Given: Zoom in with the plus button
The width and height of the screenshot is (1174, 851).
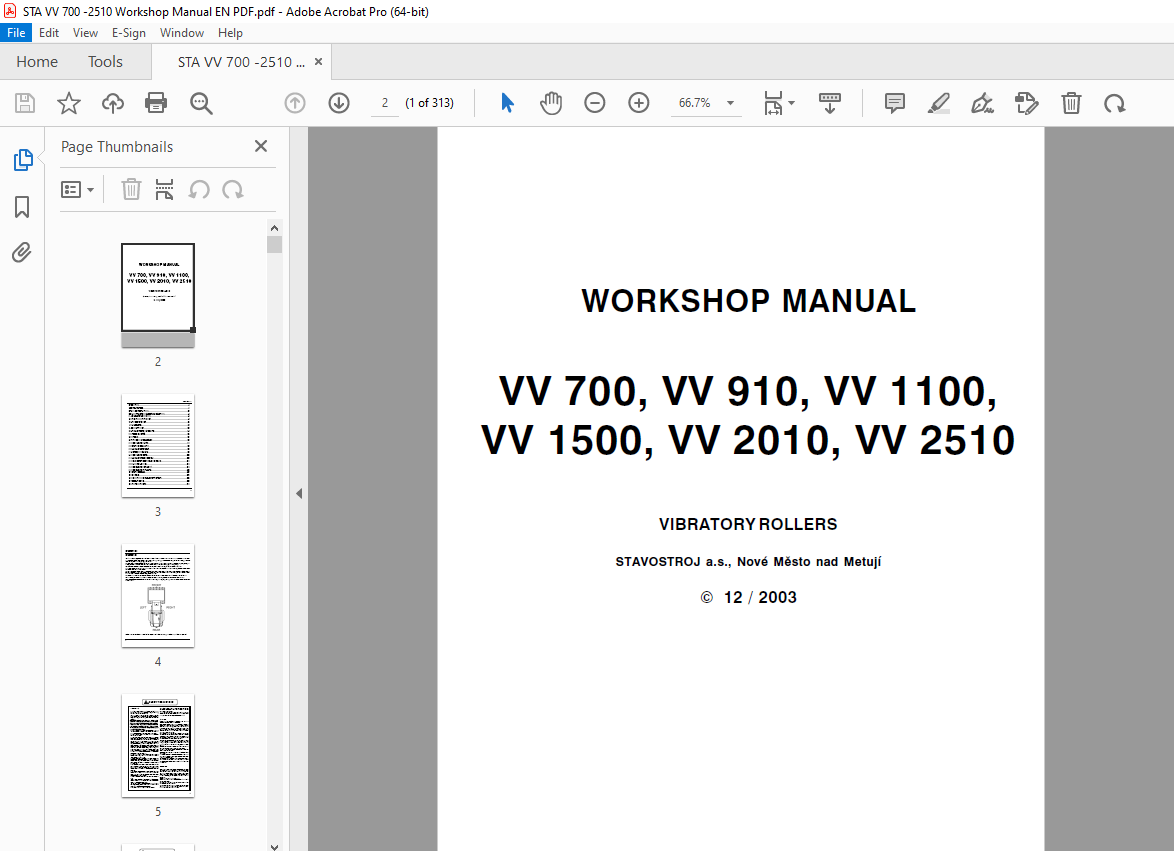Looking at the screenshot, I should (639, 103).
